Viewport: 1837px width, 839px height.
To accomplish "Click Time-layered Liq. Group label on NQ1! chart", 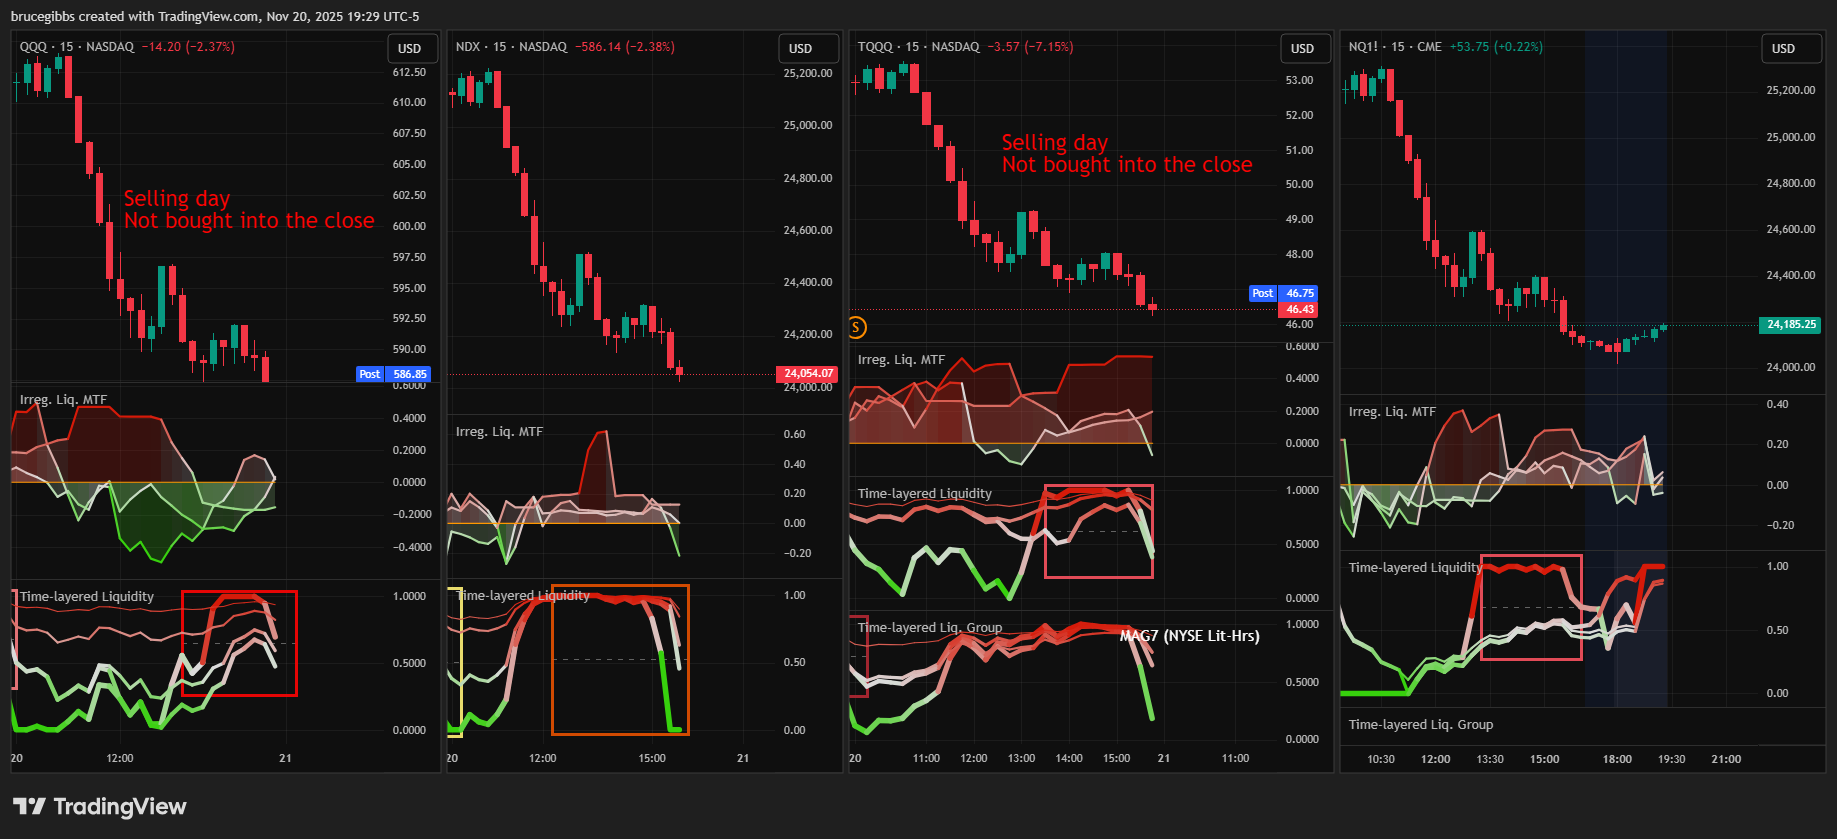I will point(1420,725).
